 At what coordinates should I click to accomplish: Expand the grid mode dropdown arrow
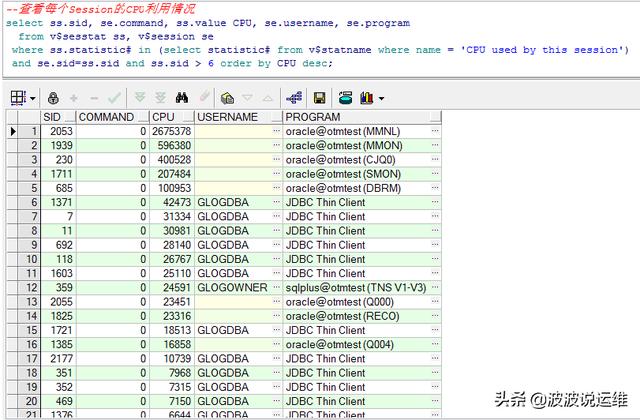click(x=33, y=98)
